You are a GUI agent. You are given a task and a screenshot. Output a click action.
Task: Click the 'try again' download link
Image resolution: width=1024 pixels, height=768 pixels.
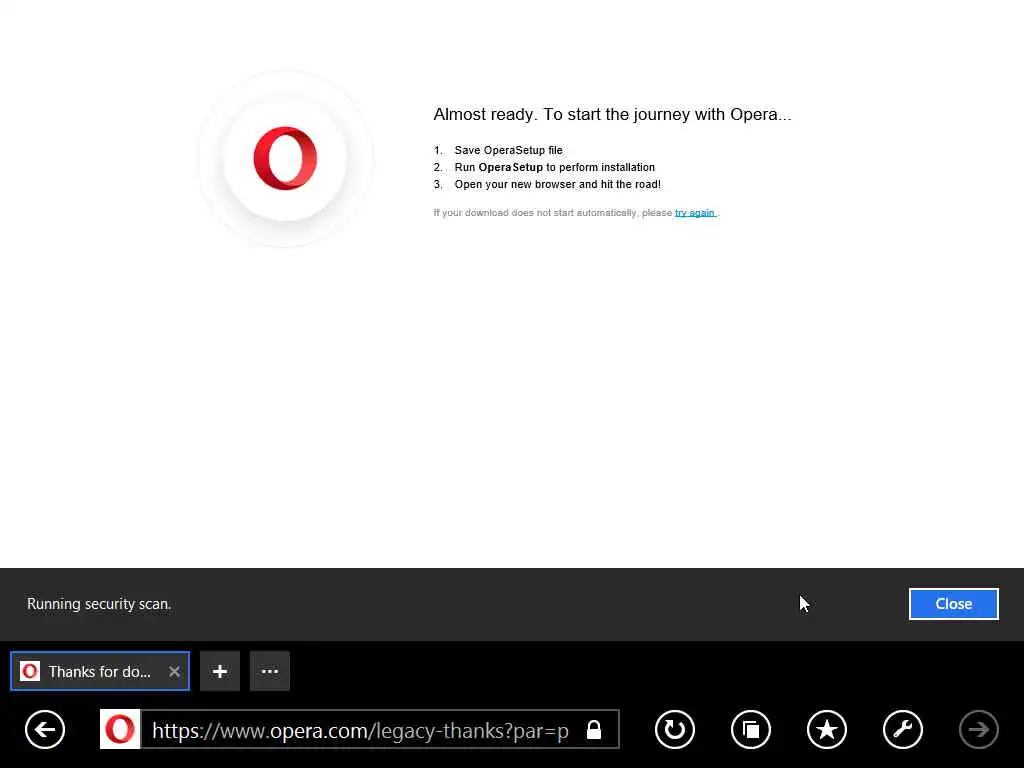coord(695,213)
